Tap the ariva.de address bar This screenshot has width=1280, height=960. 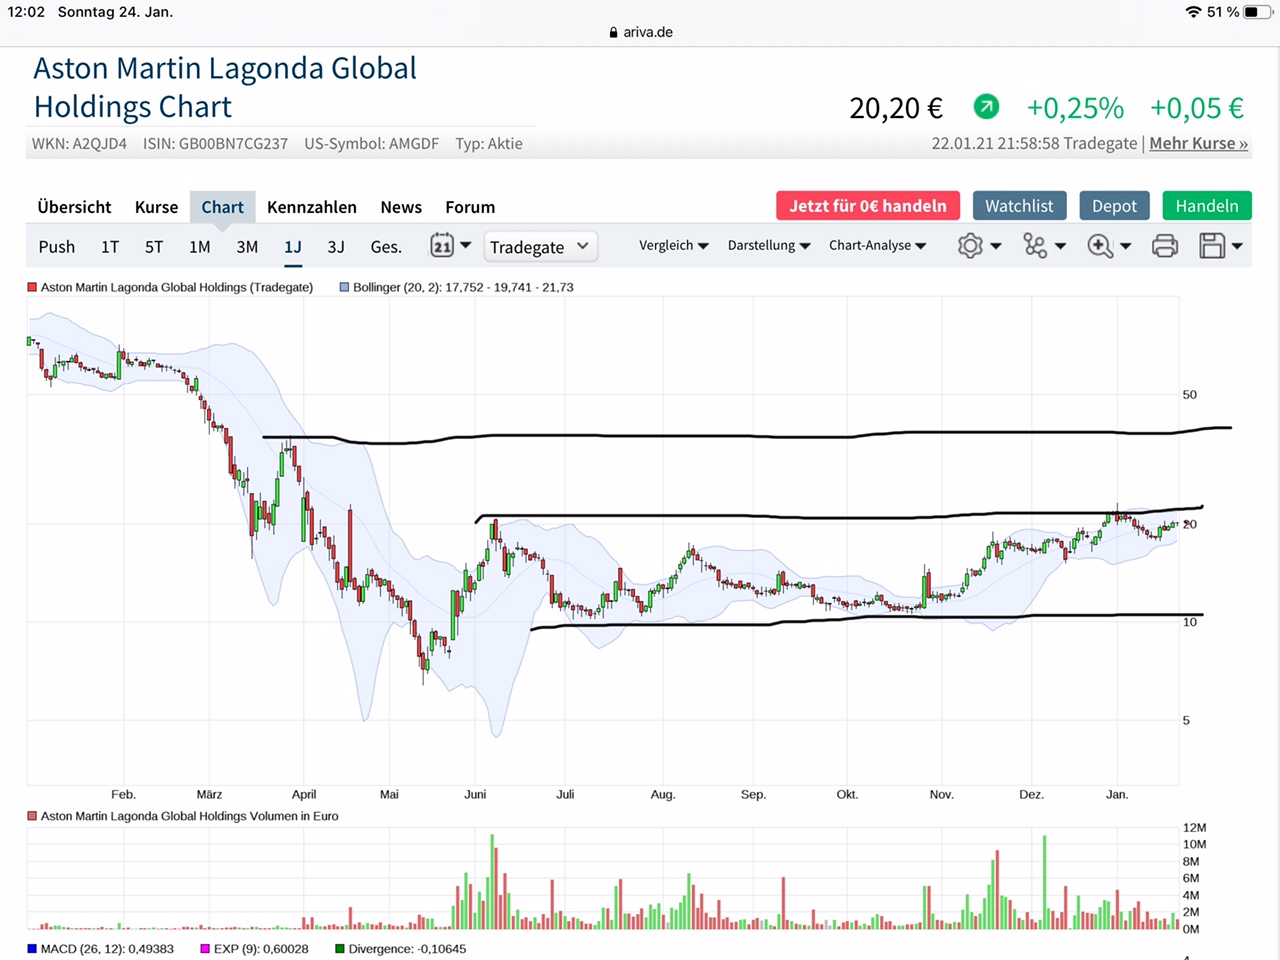[640, 32]
